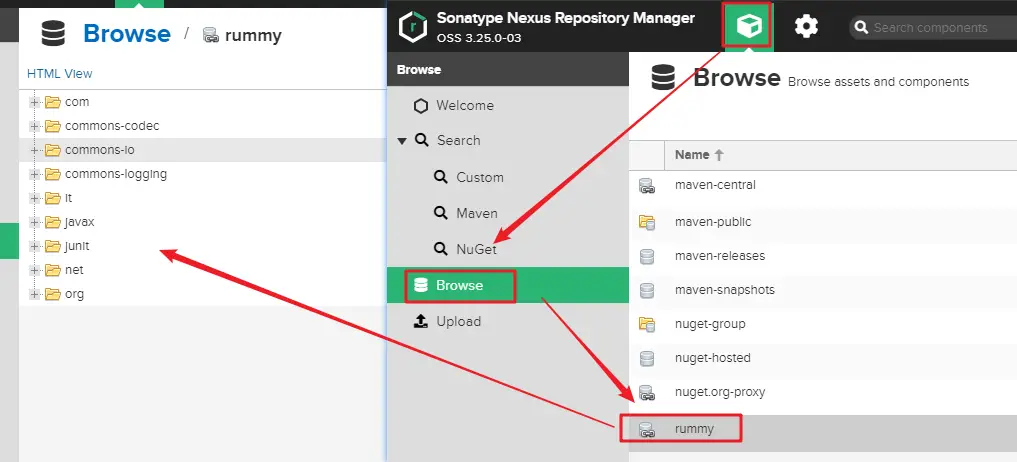Image resolution: width=1017 pixels, height=462 pixels.
Task: Open the maven-central repository row
Action: click(x=823, y=186)
